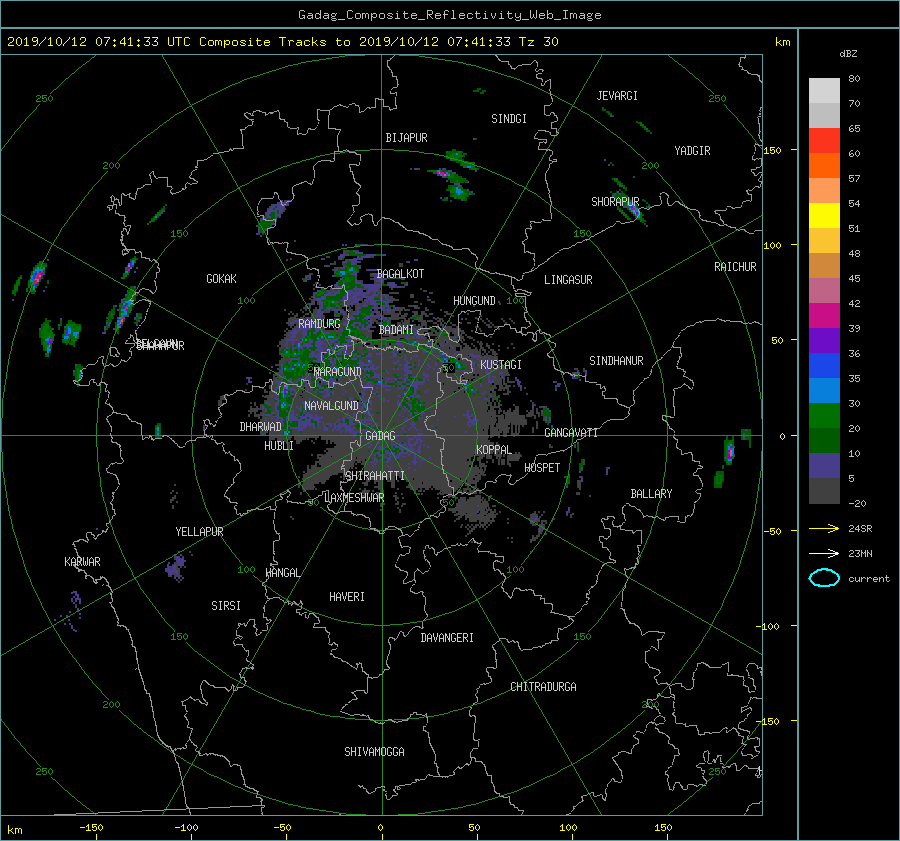The width and height of the screenshot is (900, 841).
Task: Select the SHIVAMOGGA label
Action: (374, 752)
